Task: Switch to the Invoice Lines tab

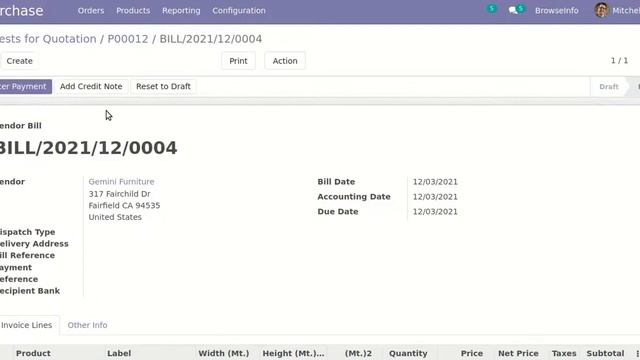Action: pyautogui.click(x=27, y=325)
